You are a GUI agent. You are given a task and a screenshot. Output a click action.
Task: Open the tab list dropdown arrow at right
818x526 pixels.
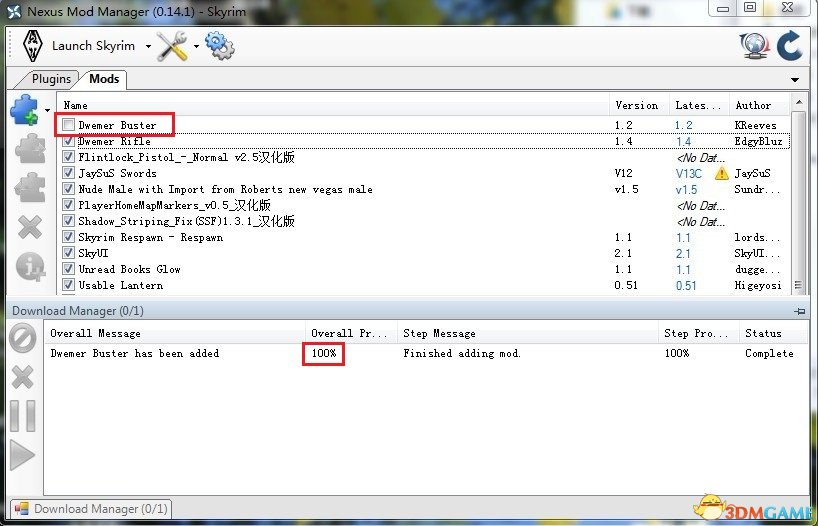coord(795,80)
